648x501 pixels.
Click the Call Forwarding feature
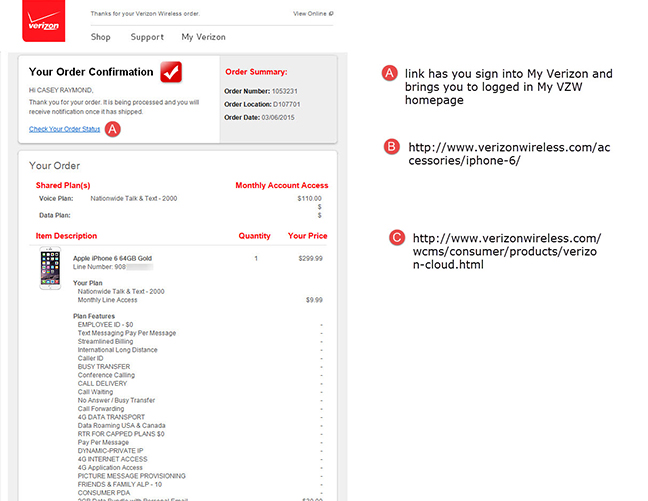point(101,408)
